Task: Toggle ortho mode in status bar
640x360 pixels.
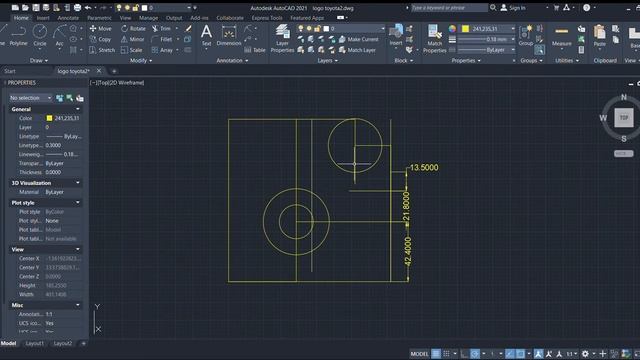Action: (x=464, y=353)
